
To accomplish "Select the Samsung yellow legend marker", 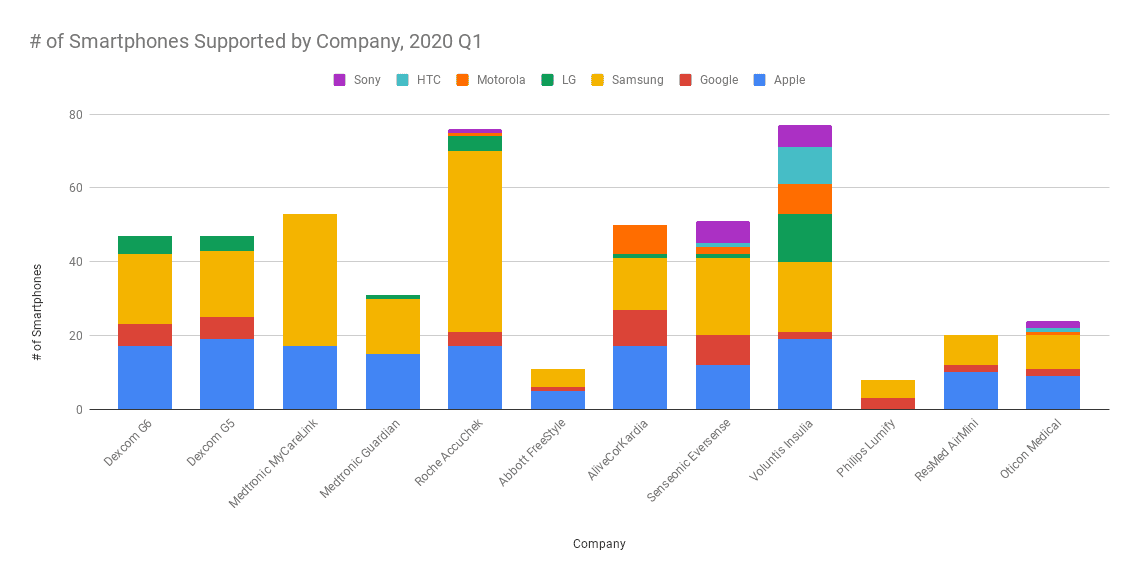I will point(597,80).
